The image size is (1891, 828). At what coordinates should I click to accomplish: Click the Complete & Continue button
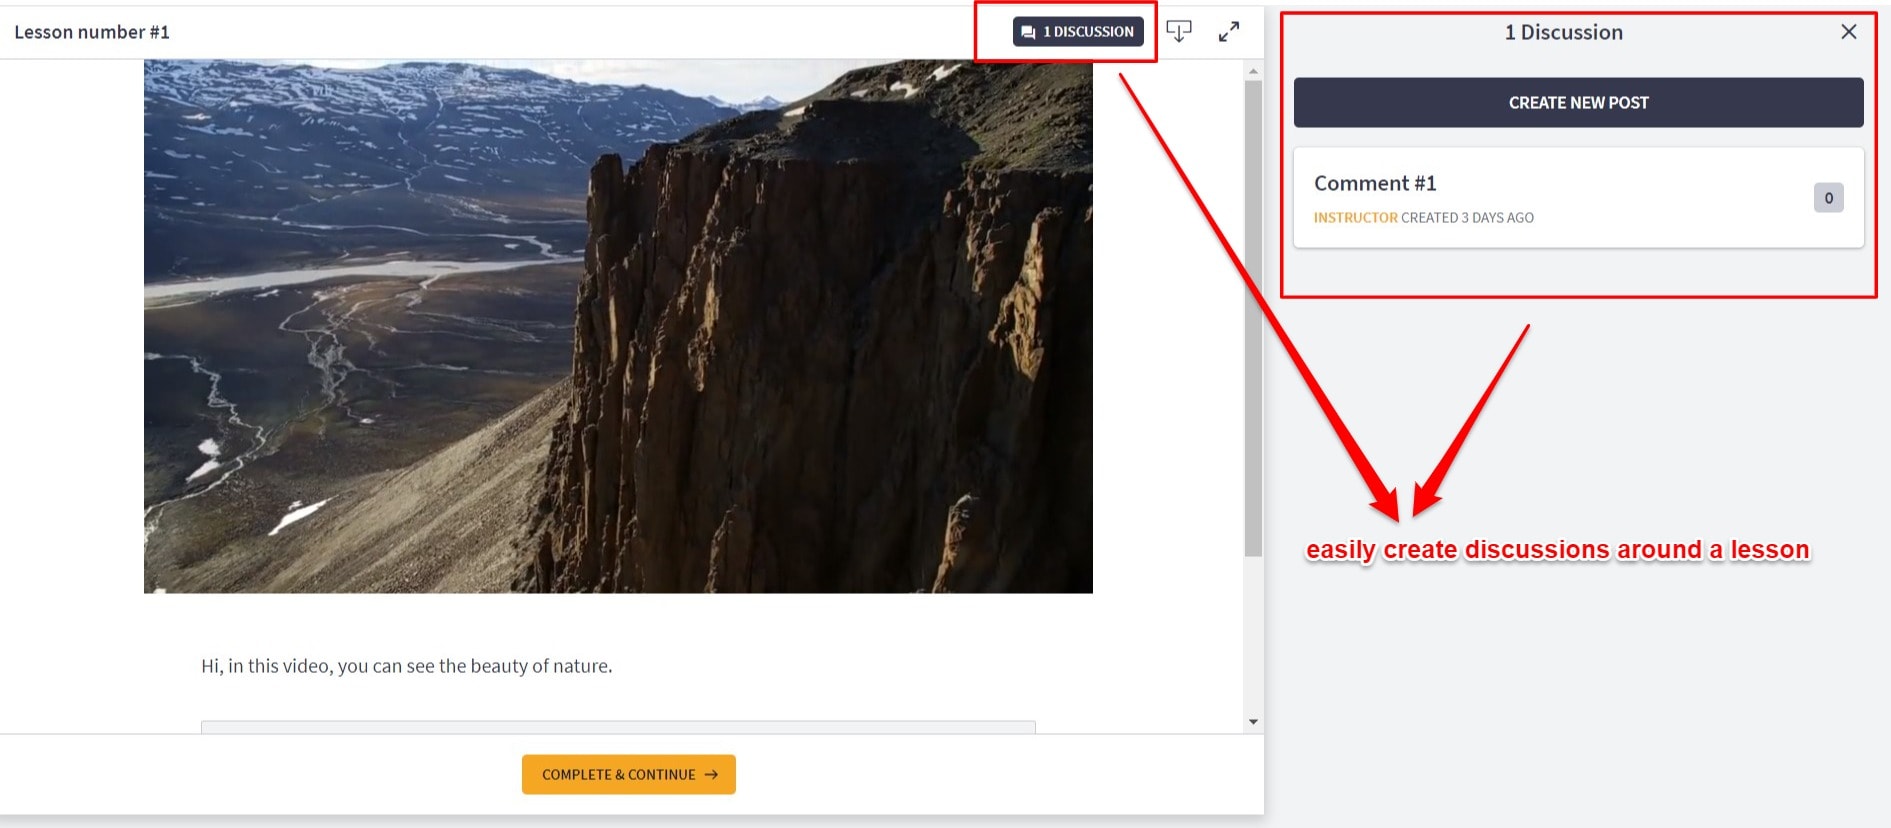(x=629, y=775)
